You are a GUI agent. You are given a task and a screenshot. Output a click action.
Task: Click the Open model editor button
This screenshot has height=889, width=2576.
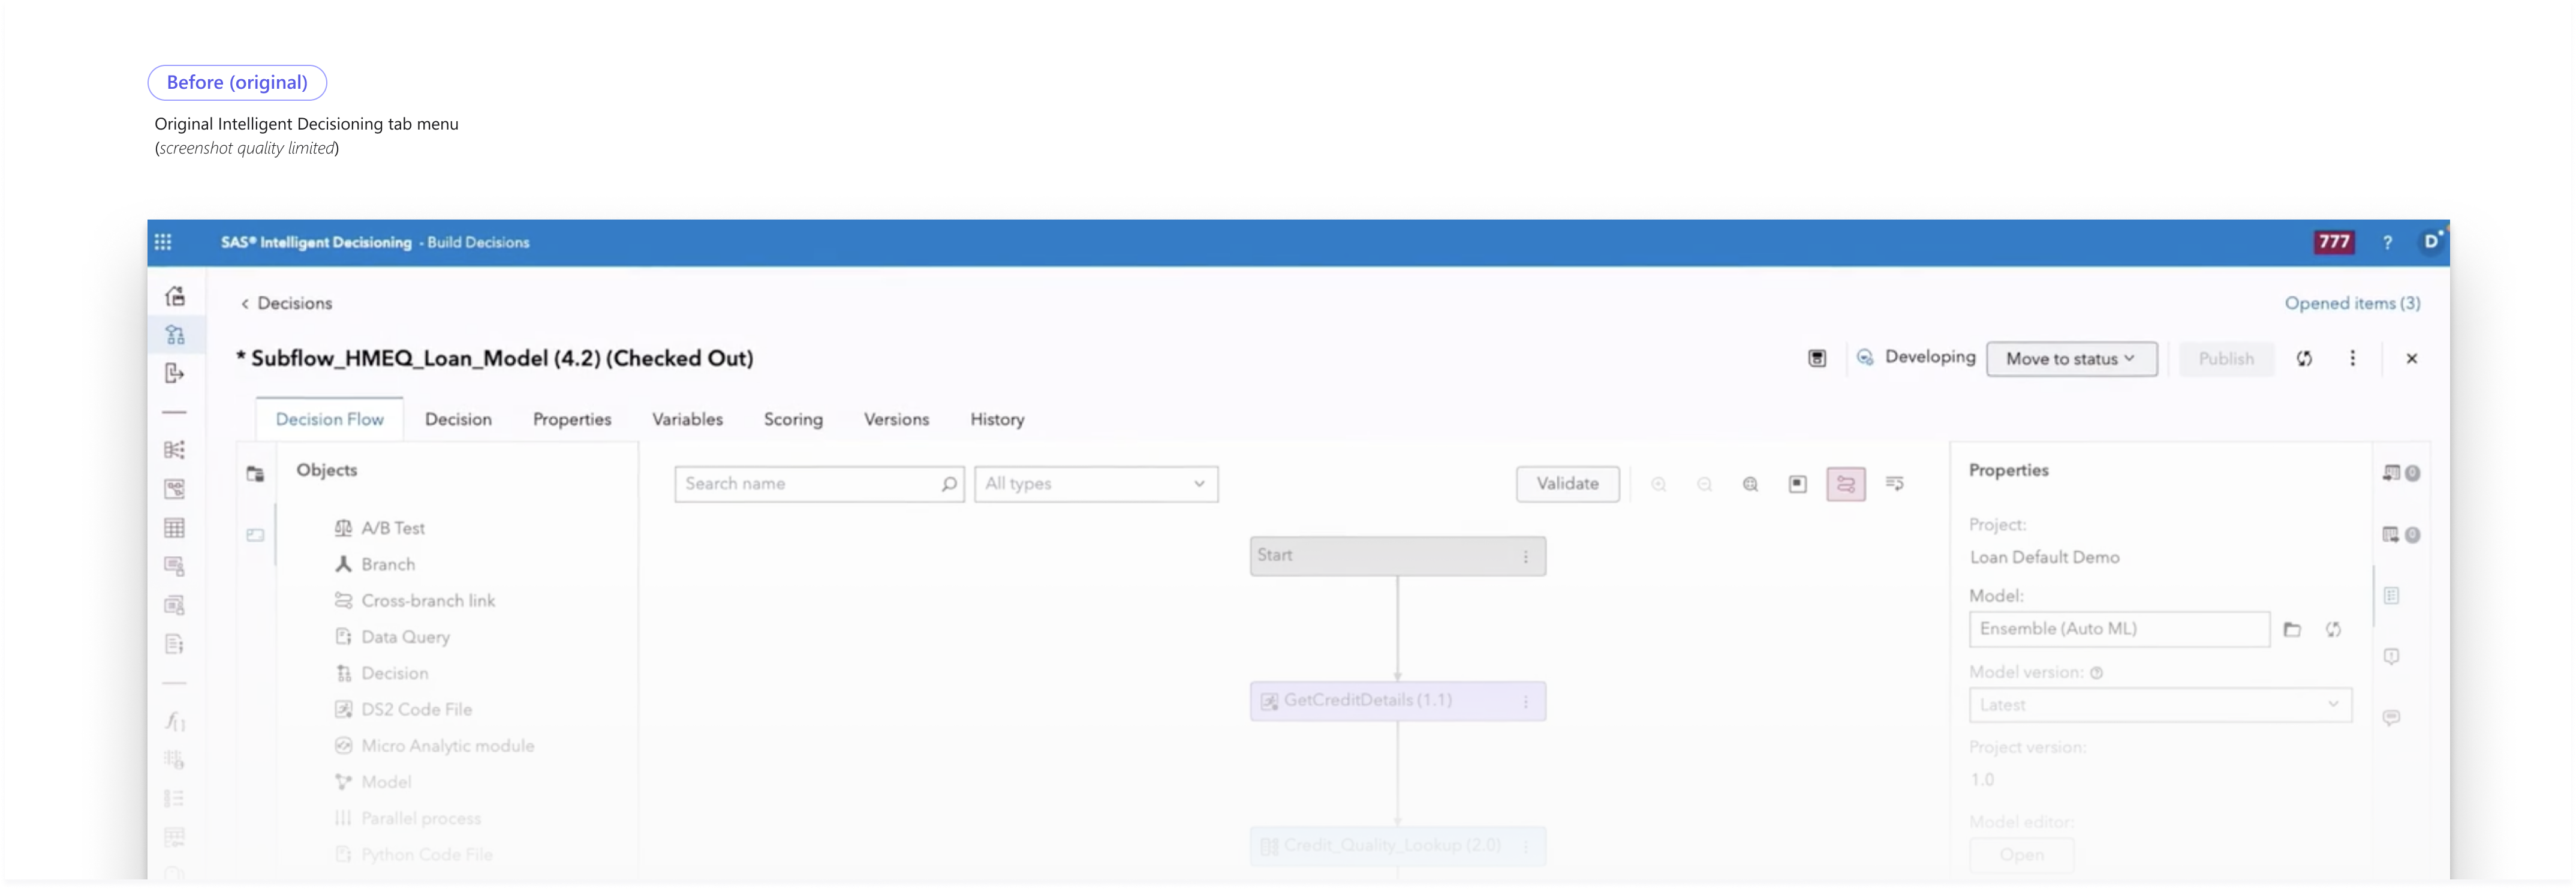click(x=2021, y=855)
